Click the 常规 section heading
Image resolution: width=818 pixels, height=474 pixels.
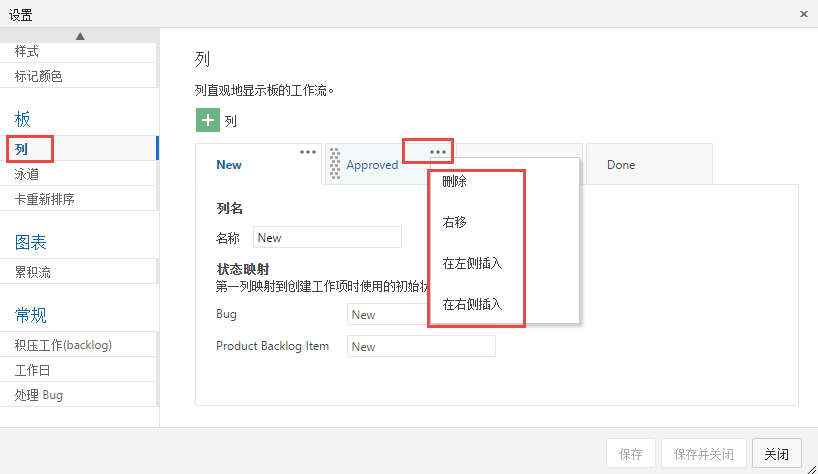[x=30, y=315]
